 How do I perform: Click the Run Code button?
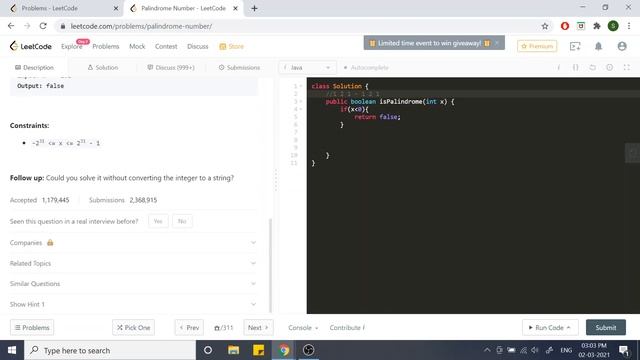(550, 327)
